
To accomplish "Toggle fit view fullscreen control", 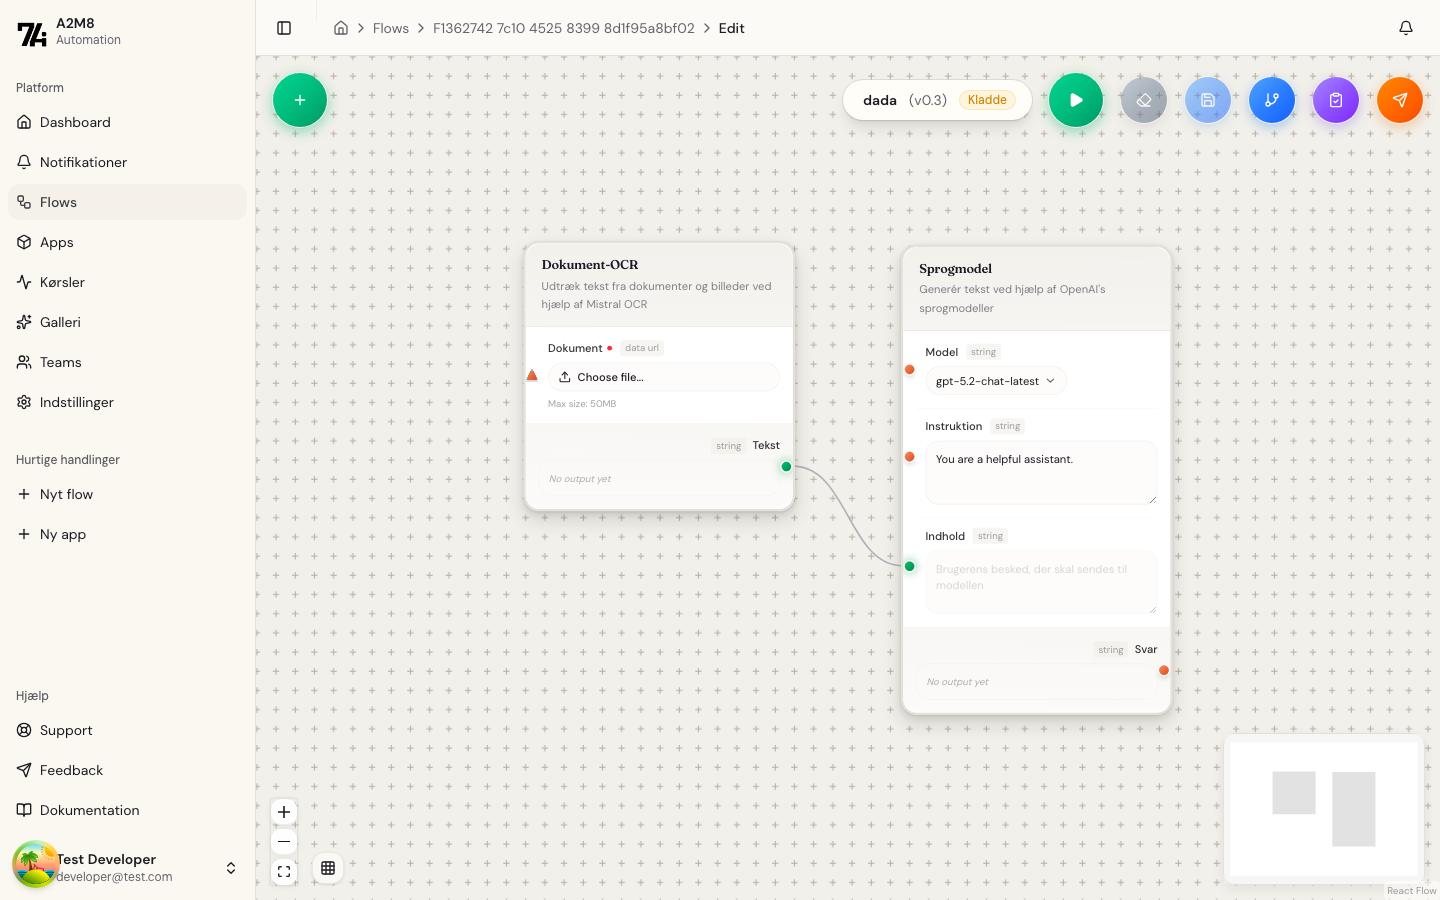I will point(284,872).
